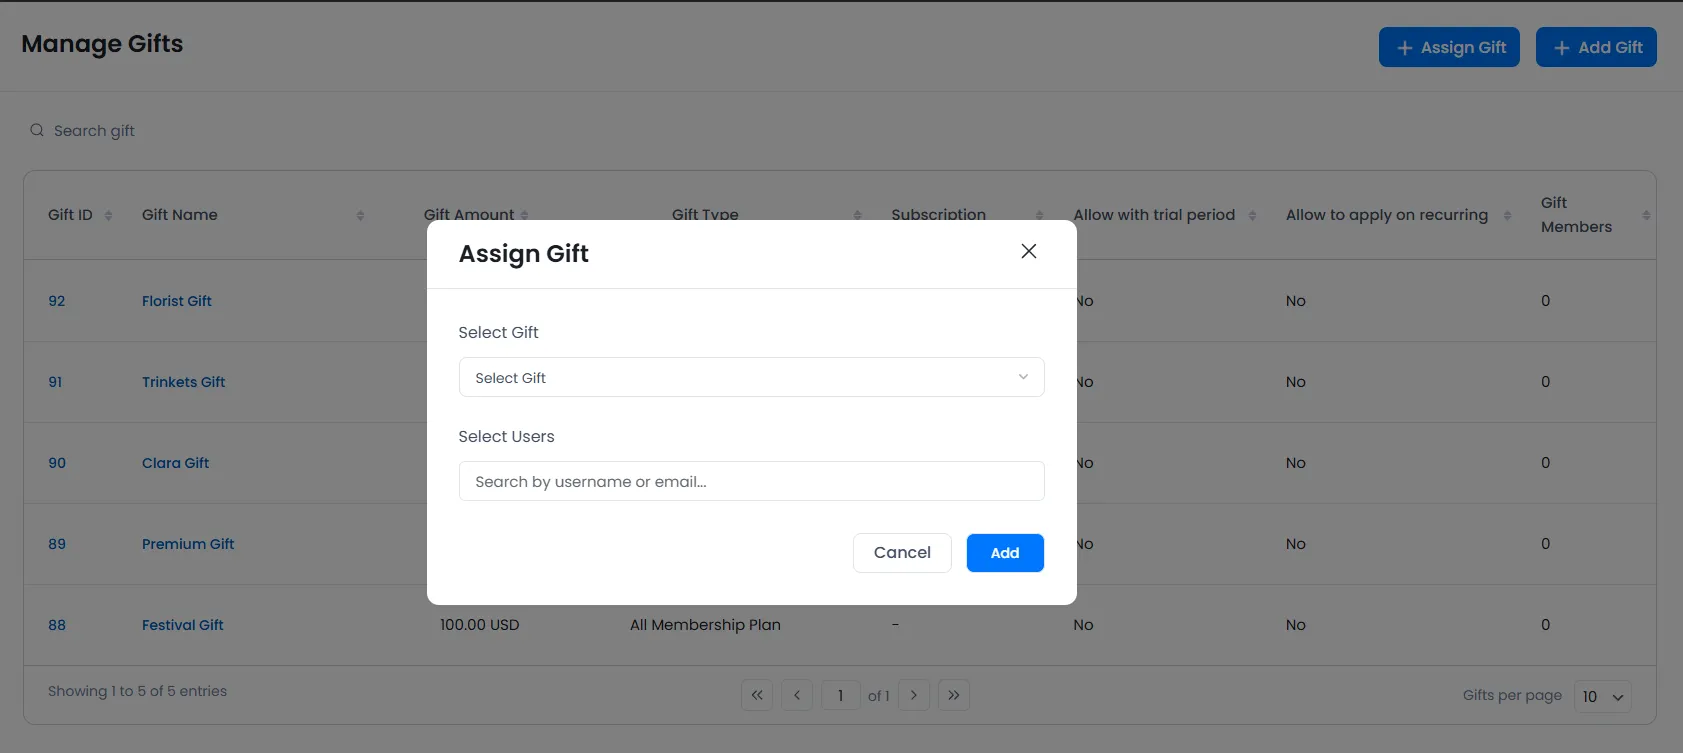Screen dimensions: 1683x753
Task: Open the Select Gift dropdown
Action: [751, 377]
